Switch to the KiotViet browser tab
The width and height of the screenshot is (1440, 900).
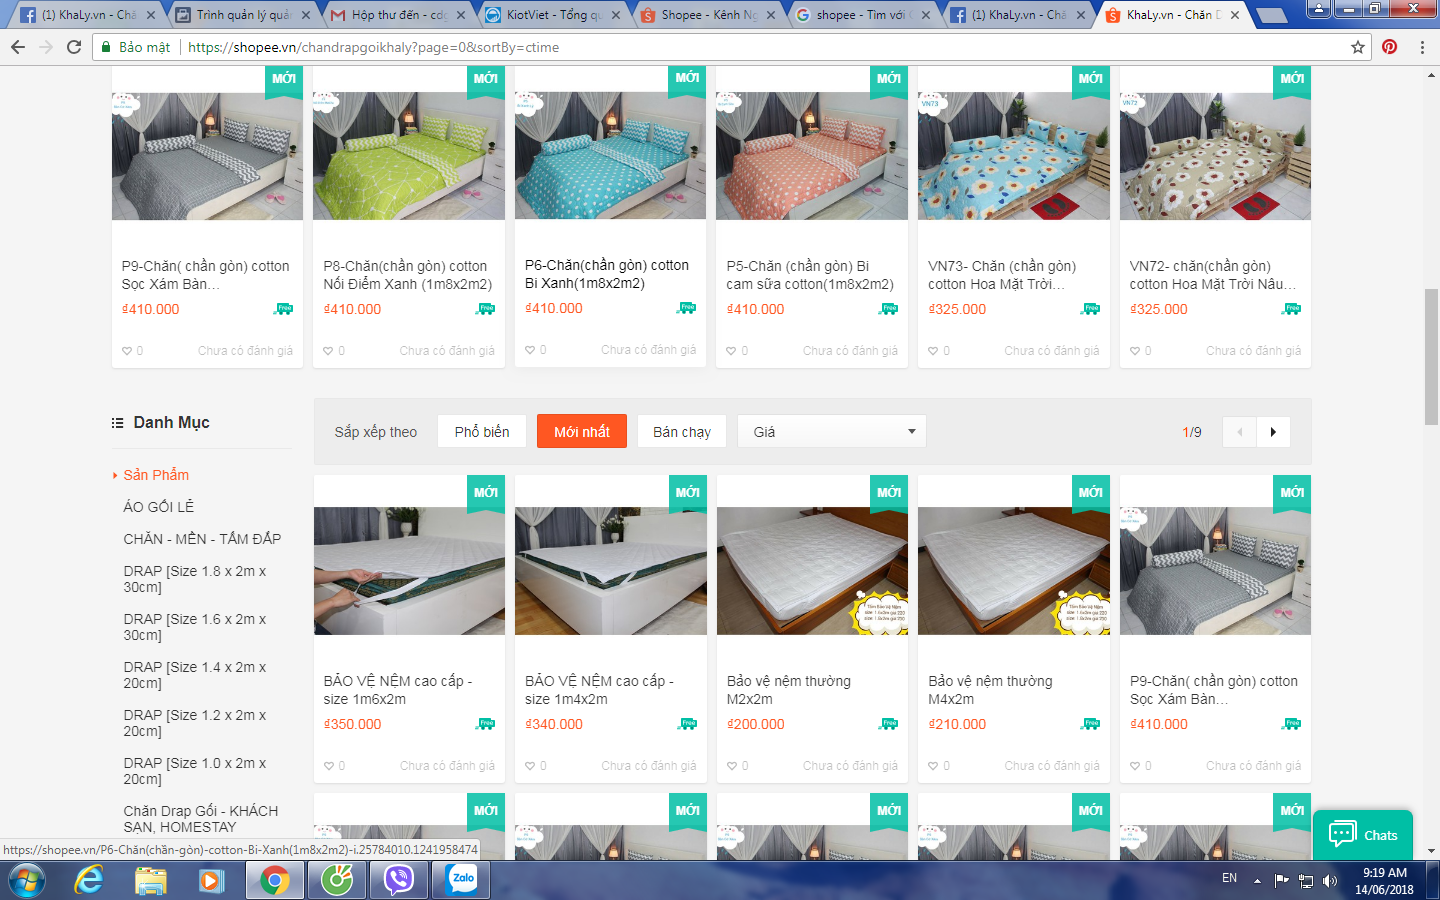(553, 15)
